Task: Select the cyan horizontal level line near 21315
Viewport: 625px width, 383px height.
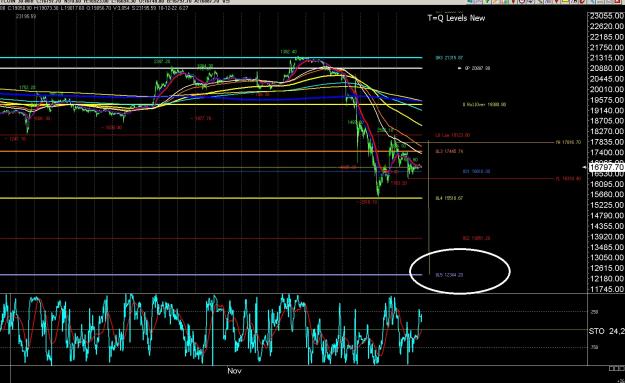Action: pyautogui.click(x=211, y=57)
